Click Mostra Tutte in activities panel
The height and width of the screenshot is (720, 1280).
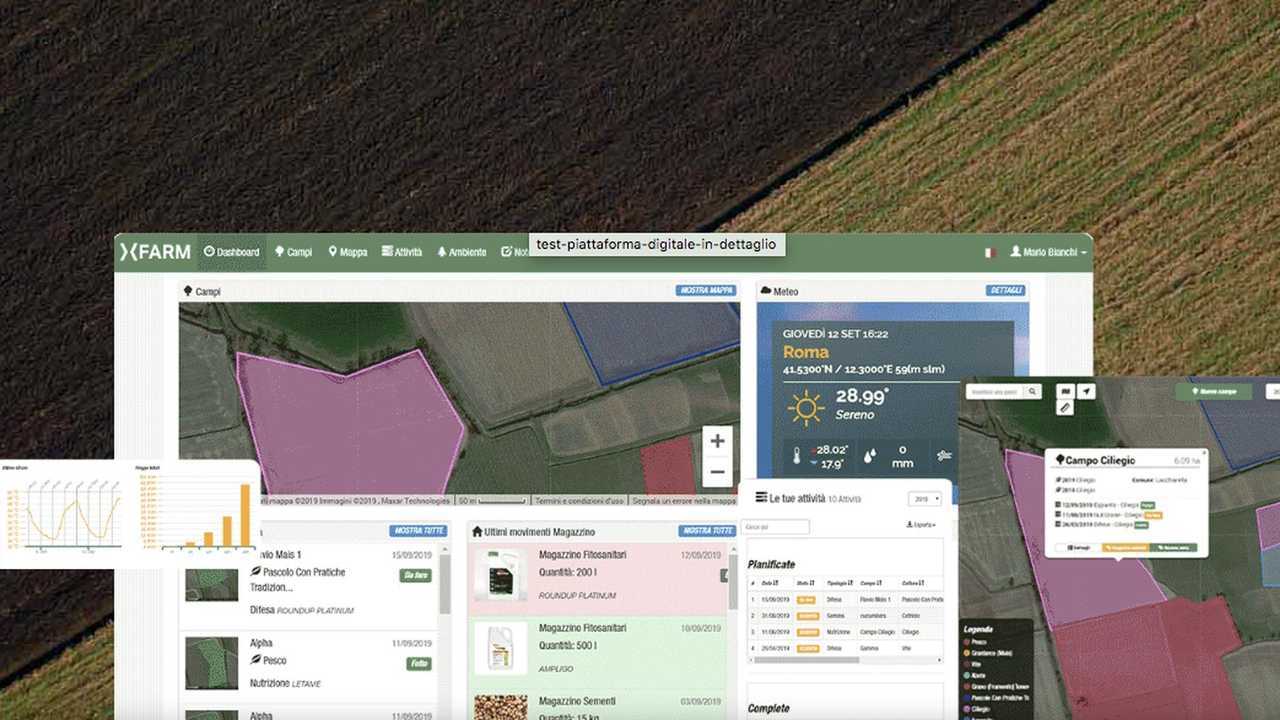(418, 531)
